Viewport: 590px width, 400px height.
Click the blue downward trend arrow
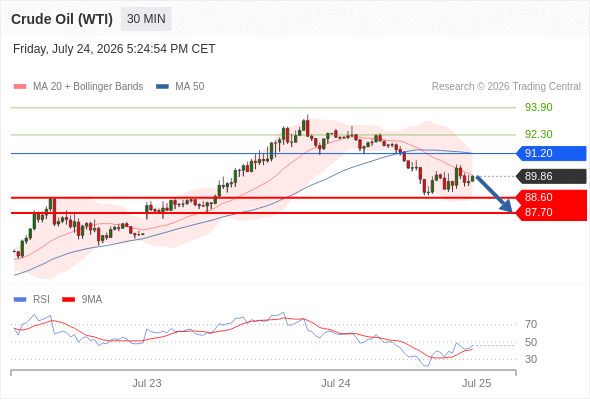tap(494, 194)
